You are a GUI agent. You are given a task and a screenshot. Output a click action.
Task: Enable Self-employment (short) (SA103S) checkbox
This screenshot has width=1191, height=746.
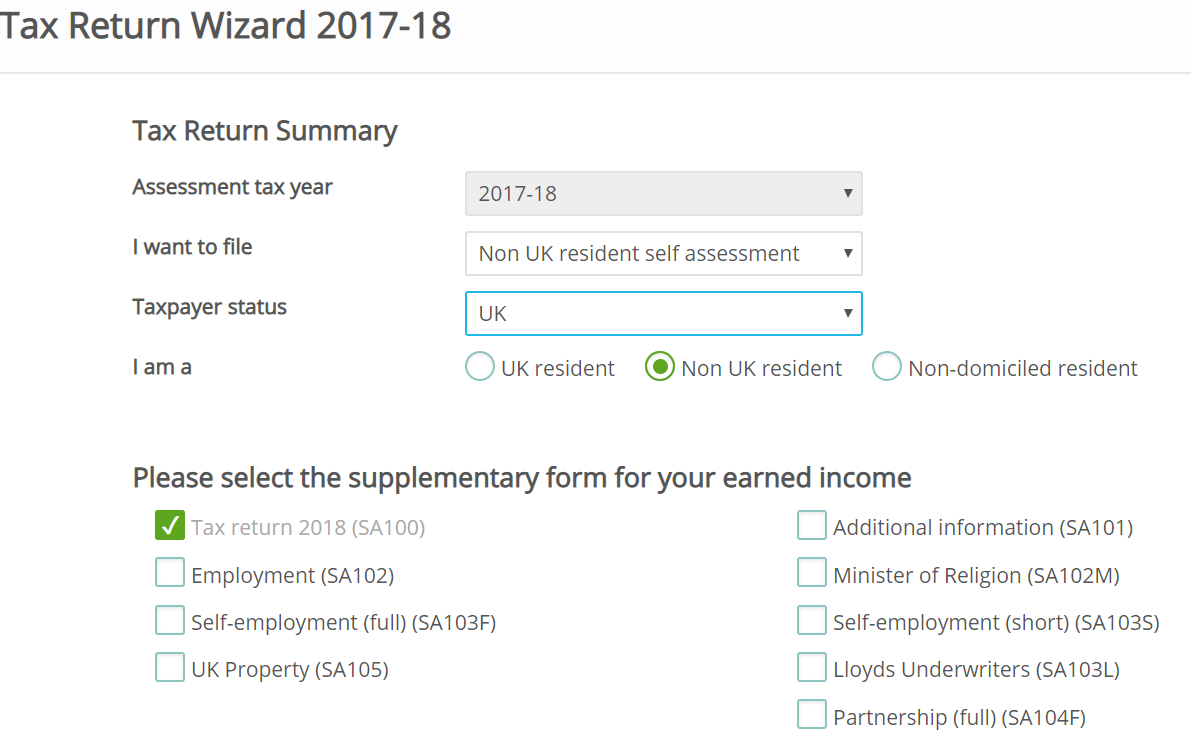(812, 621)
